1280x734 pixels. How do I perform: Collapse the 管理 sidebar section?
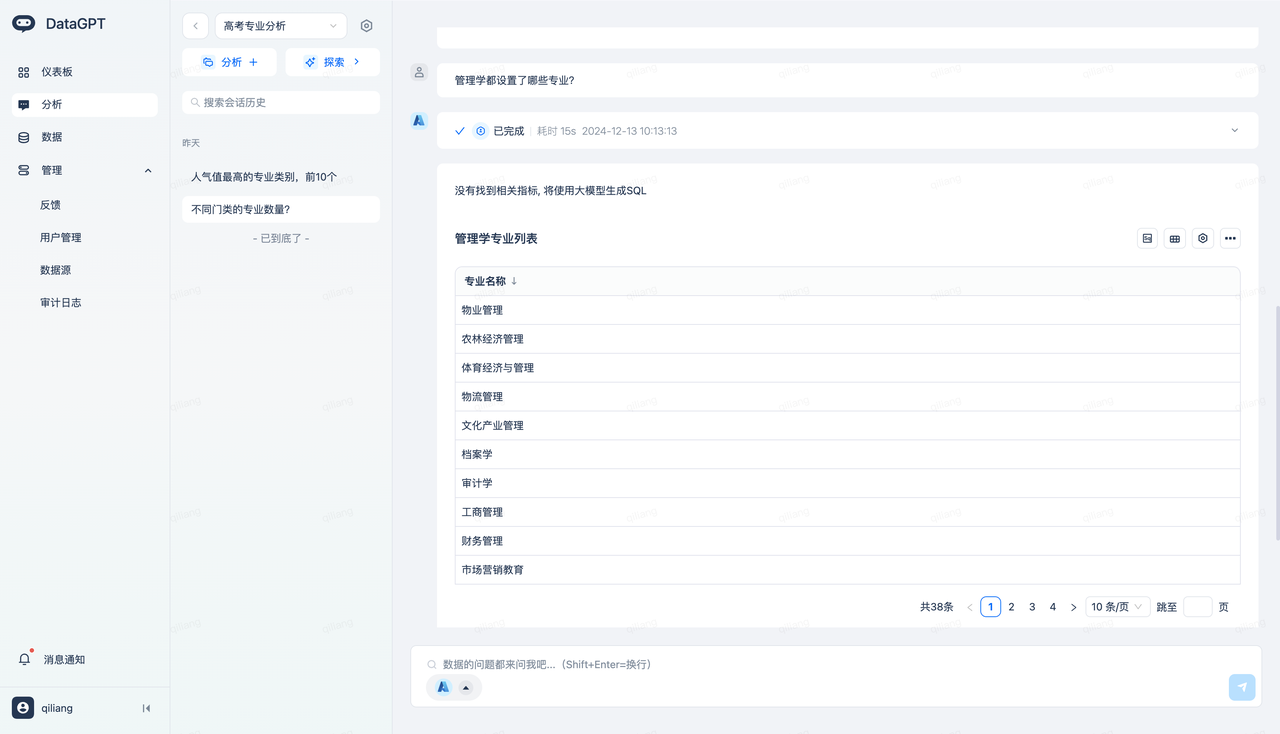(x=148, y=171)
